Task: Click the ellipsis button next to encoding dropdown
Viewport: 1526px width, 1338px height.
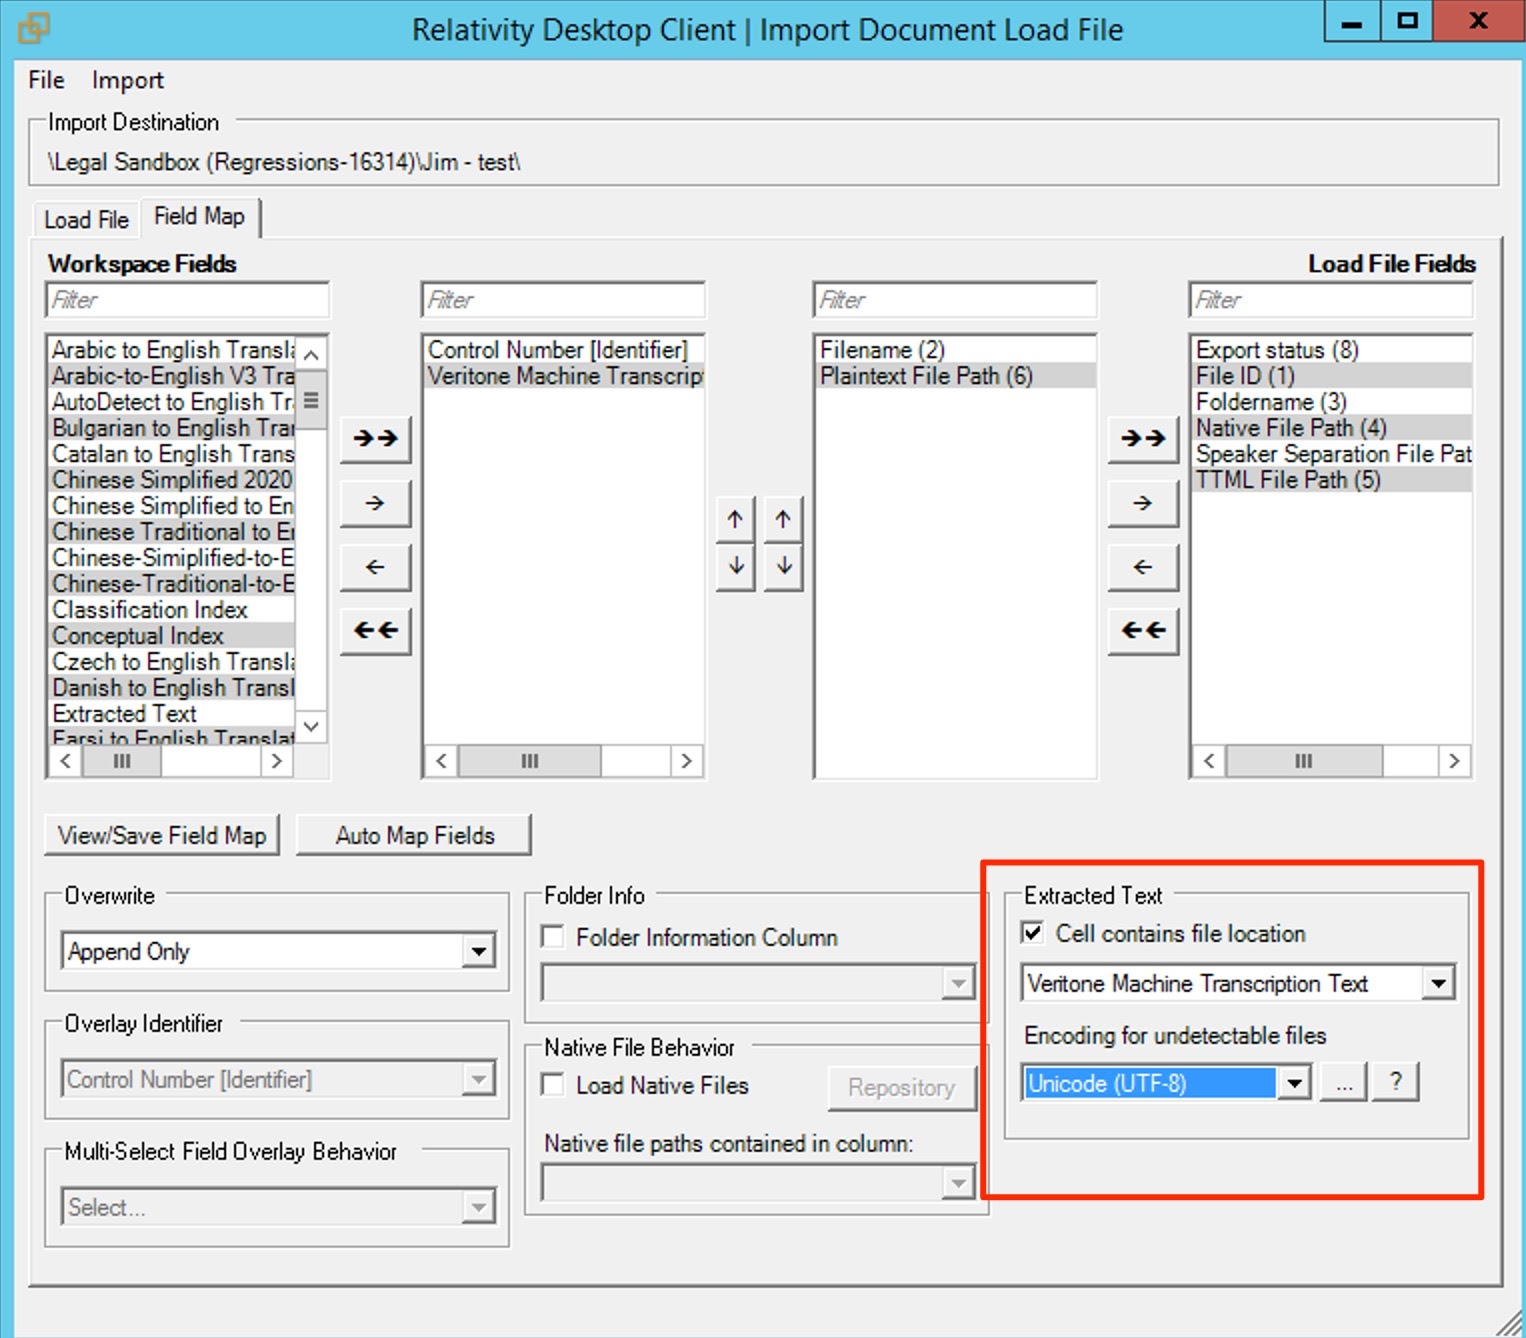Action: [x=1344, y=1082]
